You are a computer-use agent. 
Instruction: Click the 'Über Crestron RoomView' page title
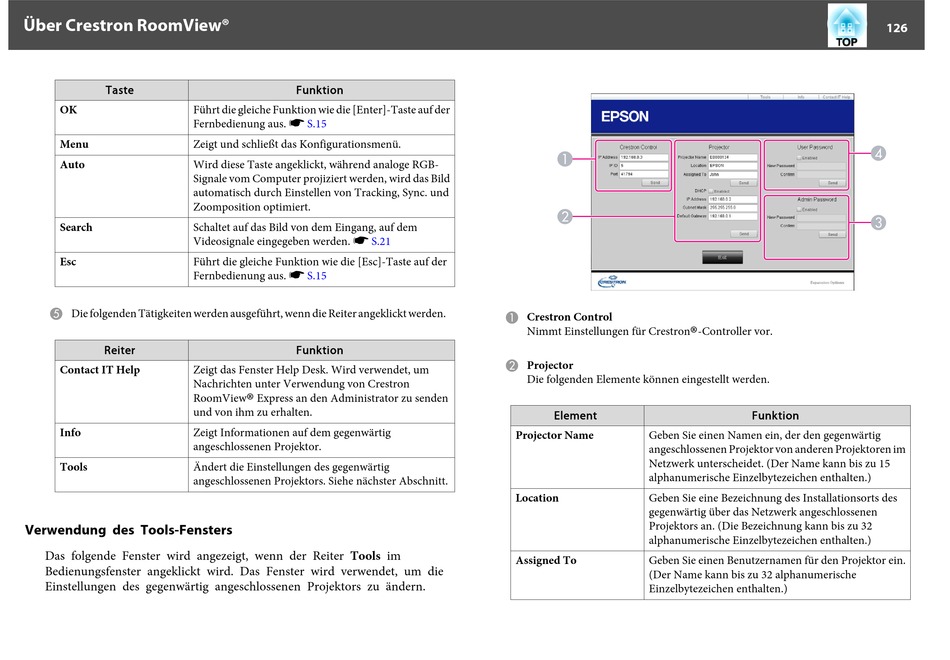click(x=126, y=25)
